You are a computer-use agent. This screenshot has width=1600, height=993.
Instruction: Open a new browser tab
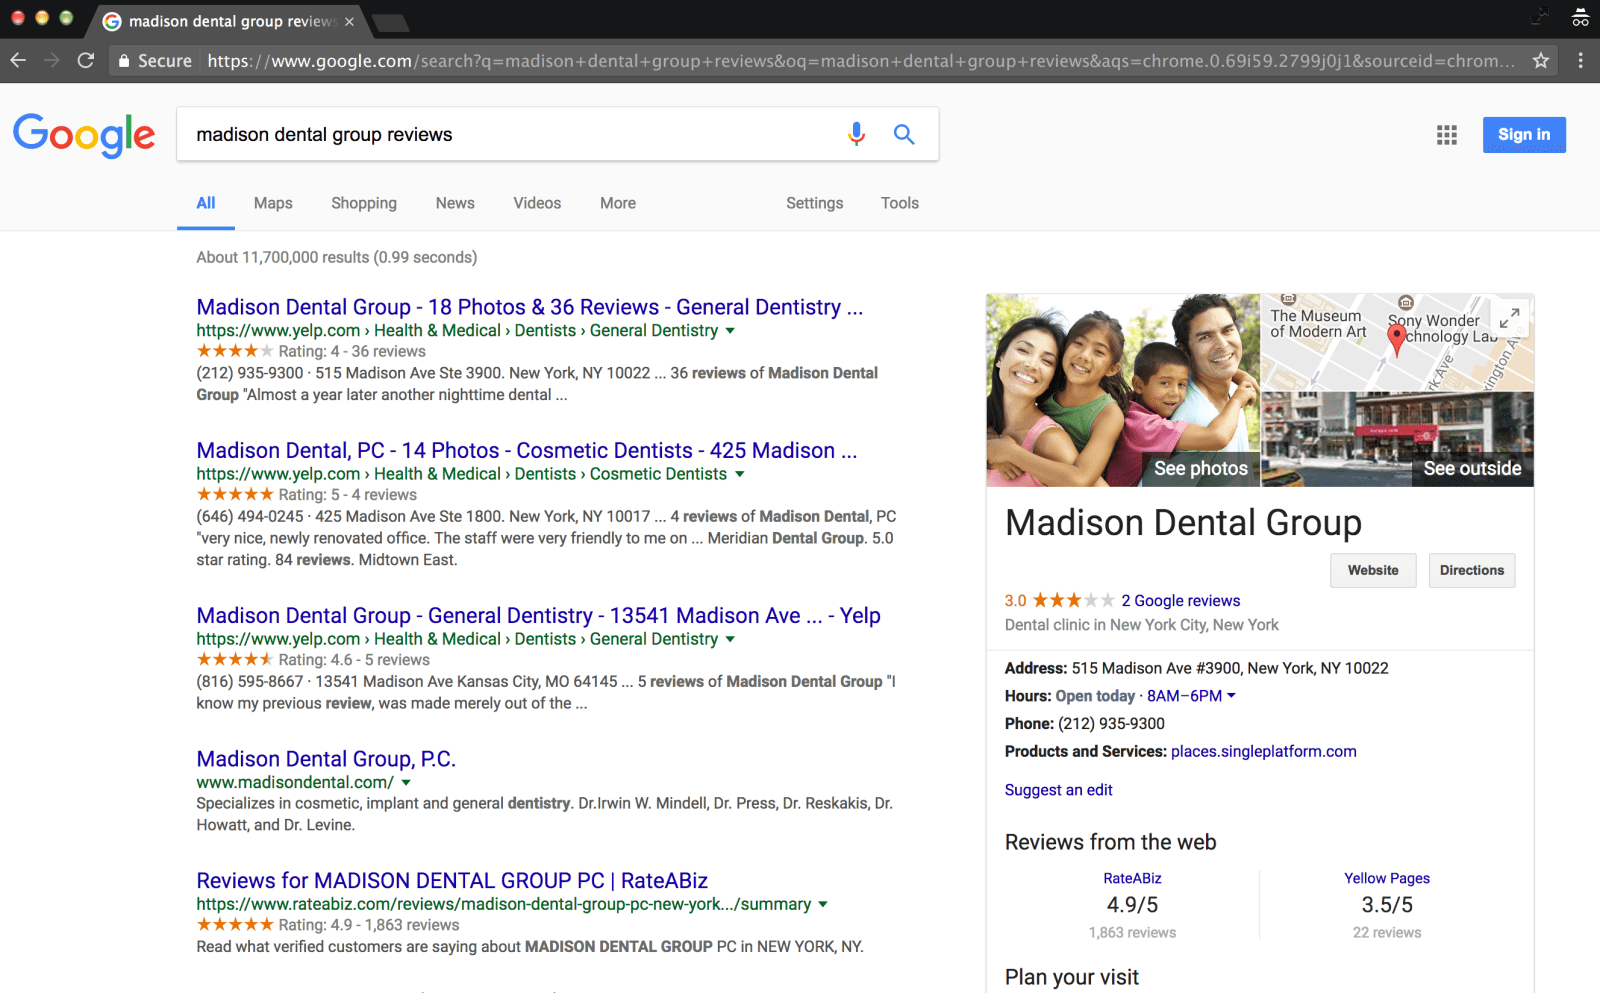(x=391, y=22)
